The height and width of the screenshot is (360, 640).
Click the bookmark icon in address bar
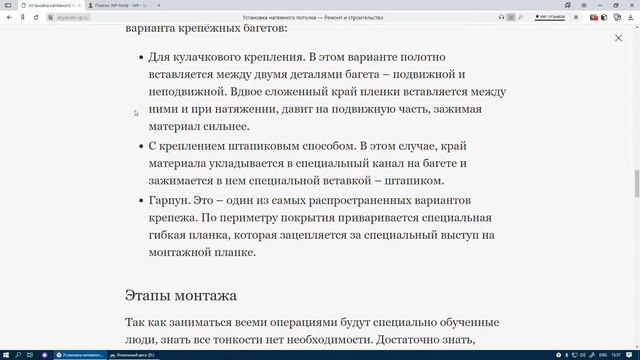(576, 18)
